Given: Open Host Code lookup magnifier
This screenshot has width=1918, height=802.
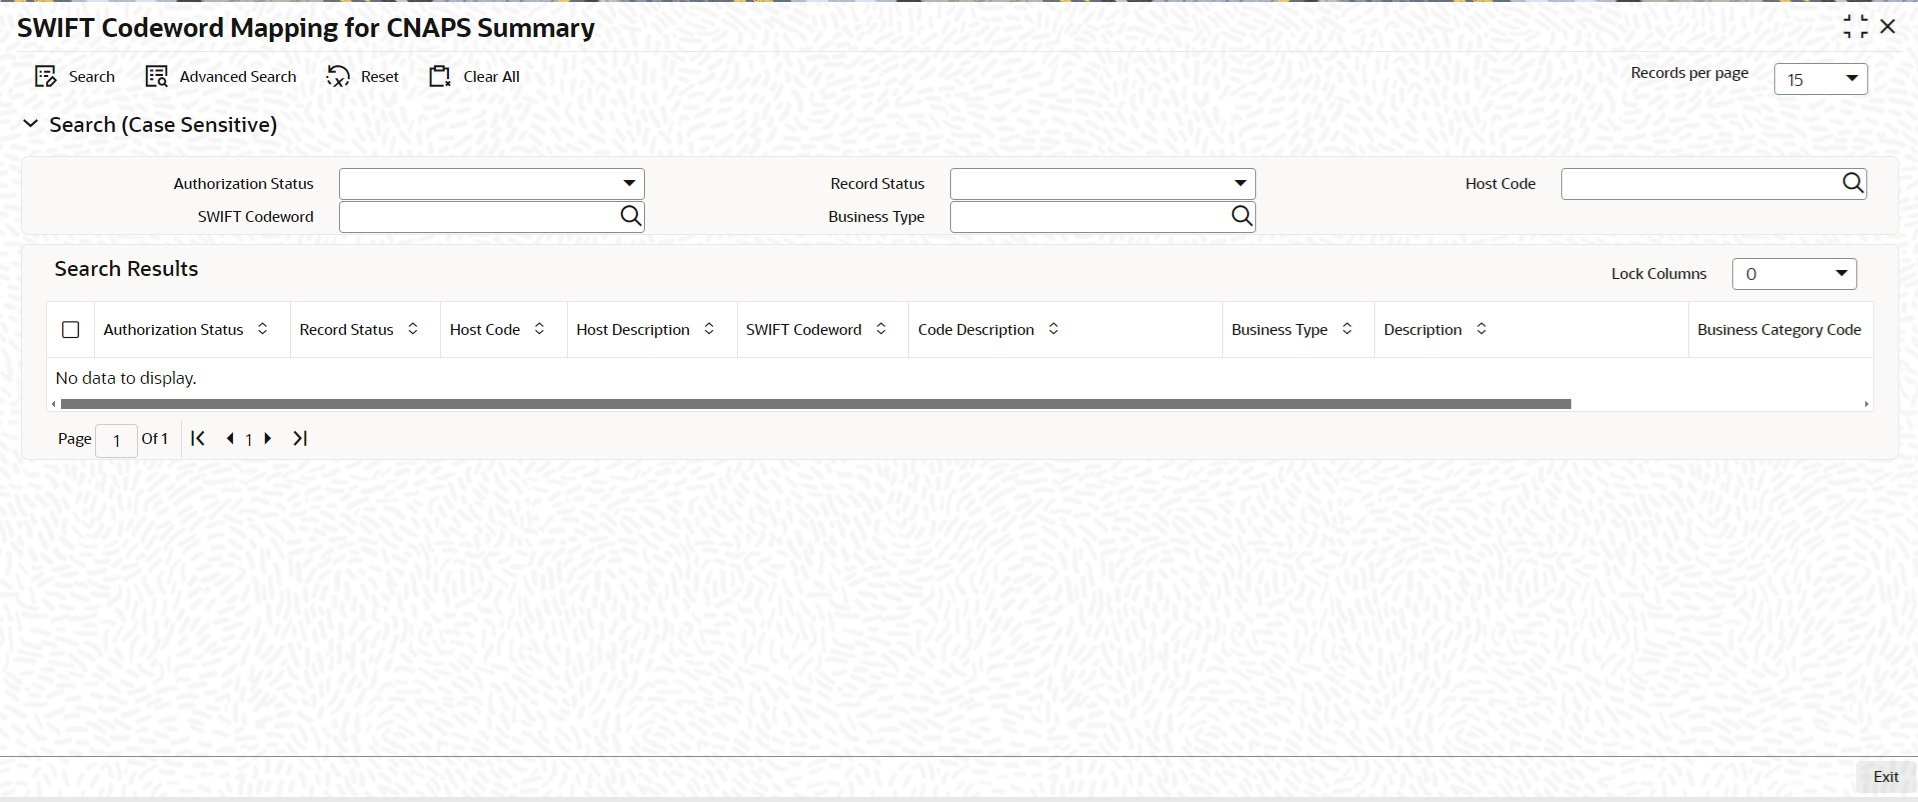Looking at the screenshot, I should (x=1853, y=183).
